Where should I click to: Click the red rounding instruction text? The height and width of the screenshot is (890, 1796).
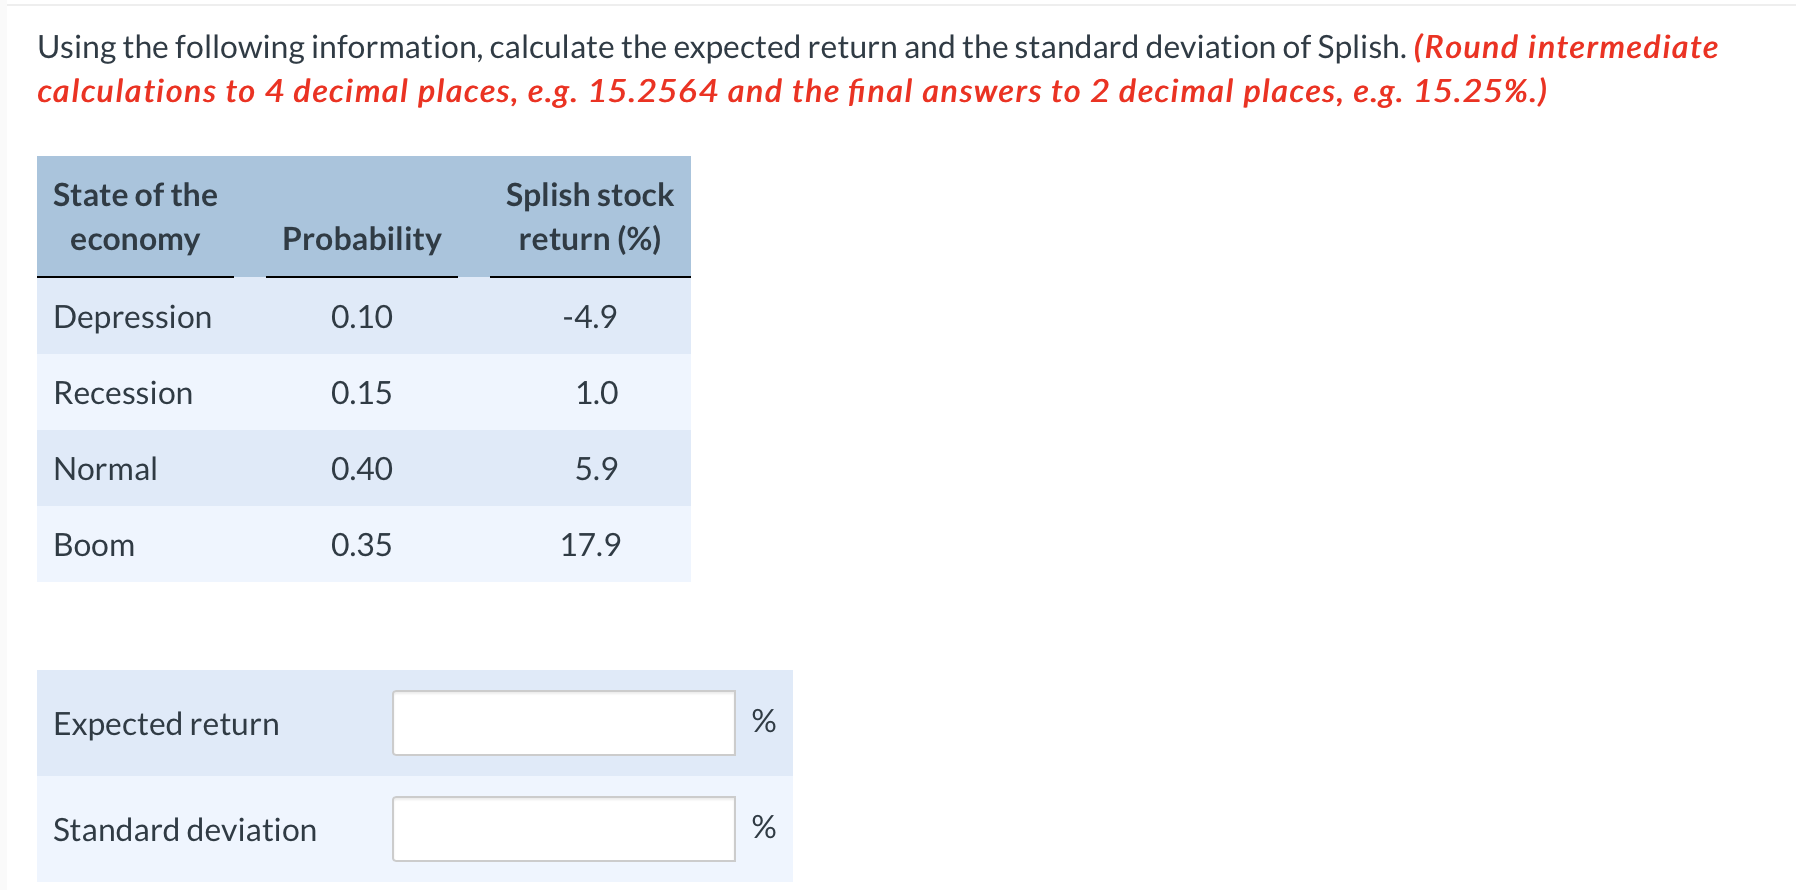click(878, 69)
